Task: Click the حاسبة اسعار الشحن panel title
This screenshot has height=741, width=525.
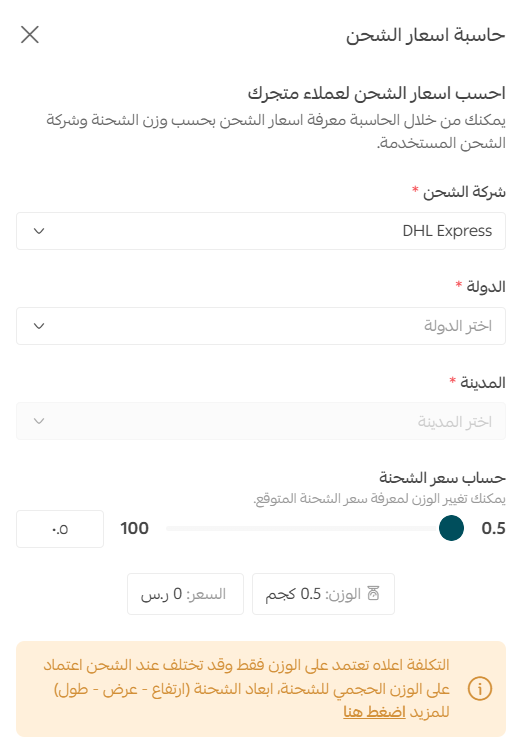Action: [x=425, y=35]
